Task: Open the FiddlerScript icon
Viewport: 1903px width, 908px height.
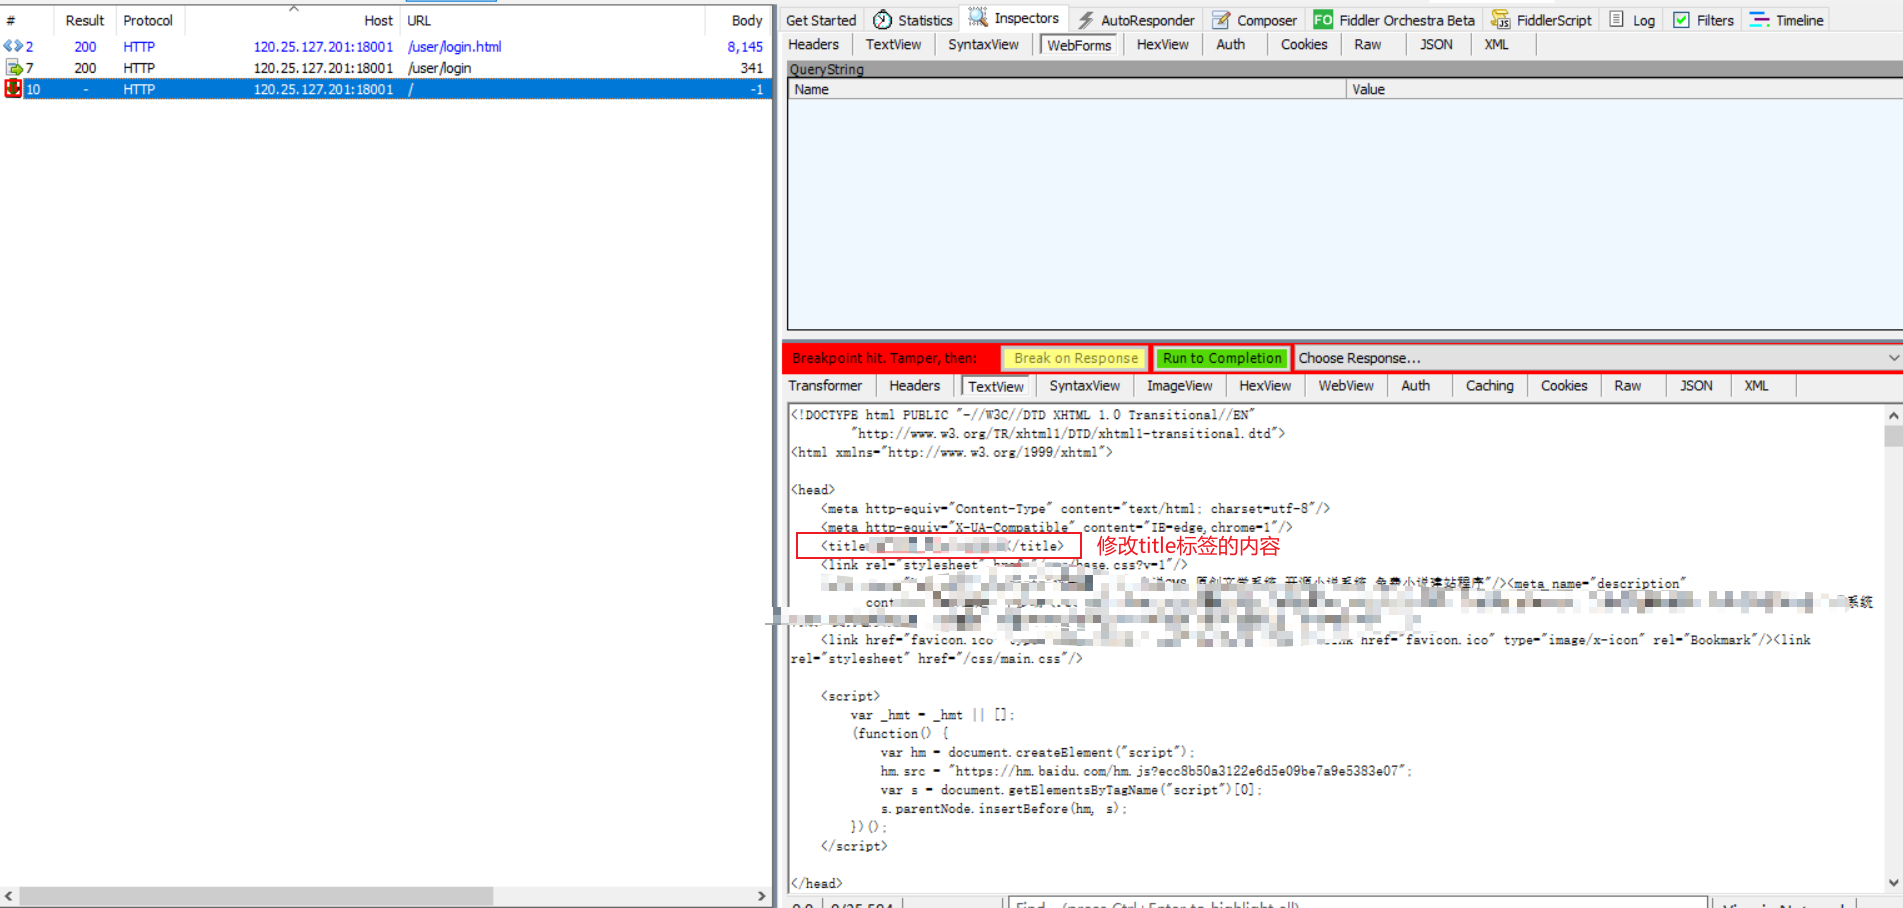Action: [1500, 20]
